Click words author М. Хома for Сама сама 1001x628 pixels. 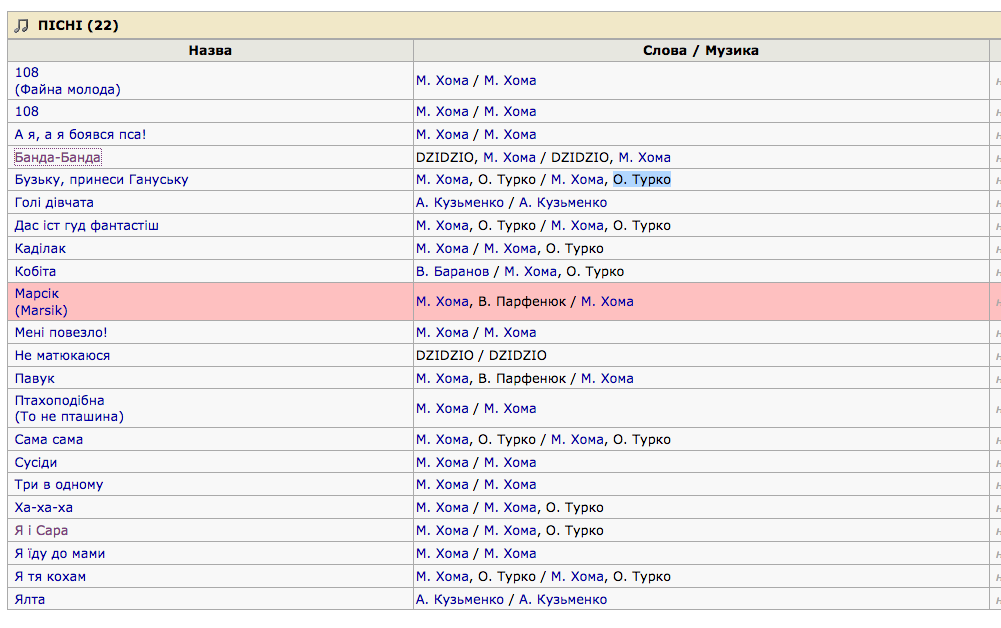pos(442,440)
